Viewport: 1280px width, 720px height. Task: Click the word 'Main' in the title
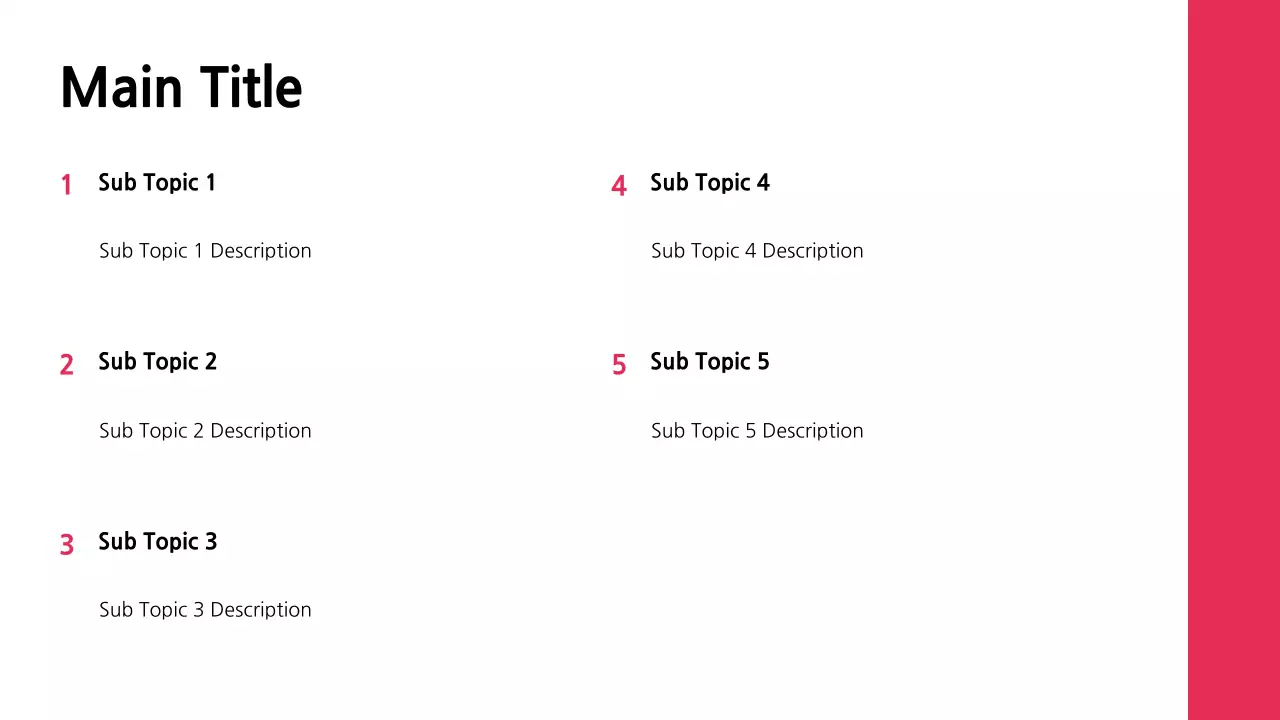[122, 88]
